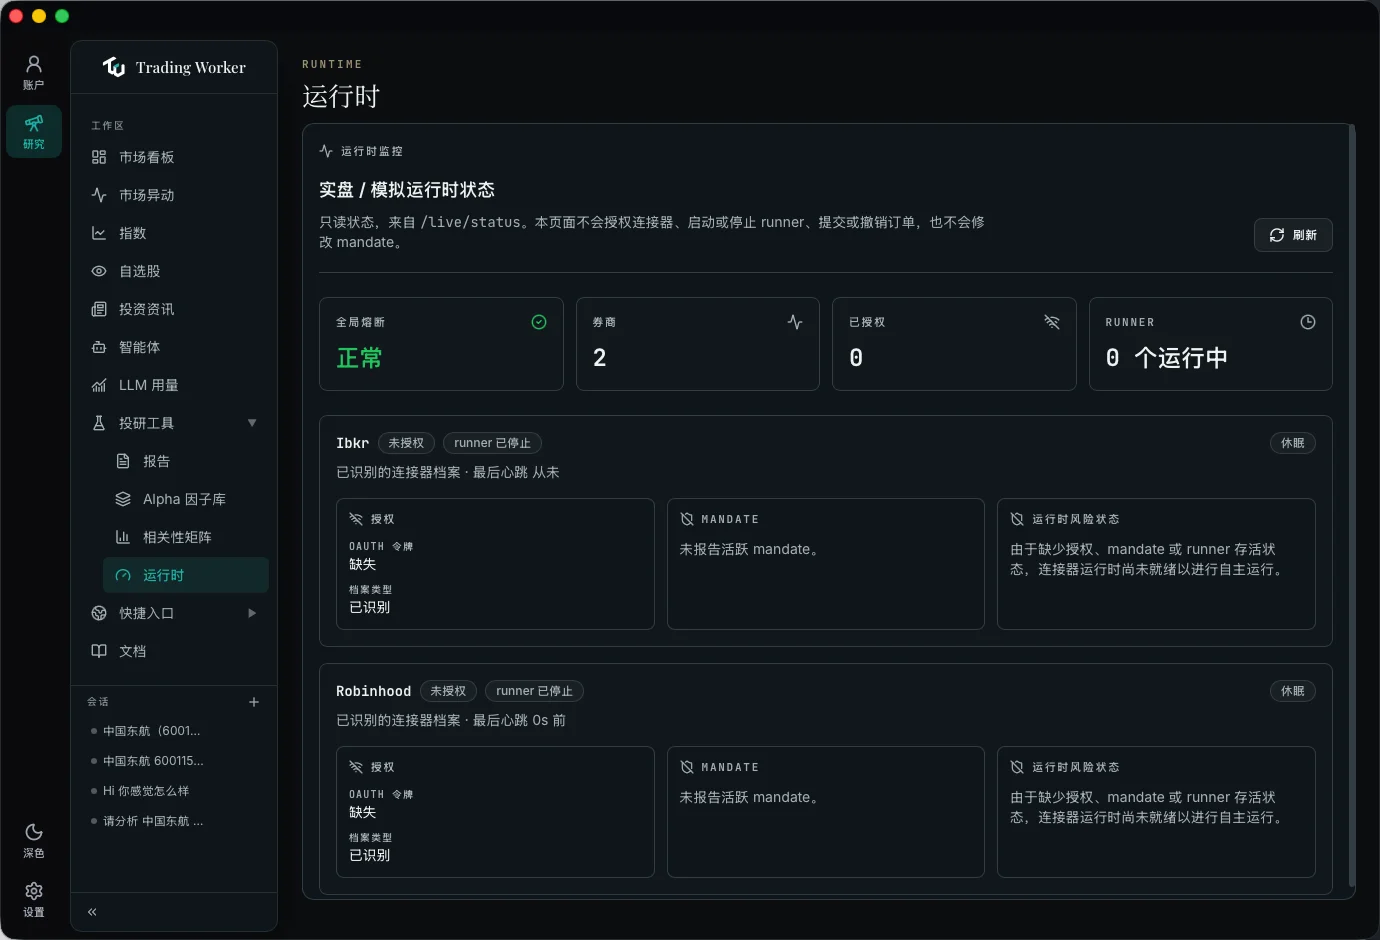The width and height of the screenshot is (1380, 940).
Task: Click the 全局熔断 green check icon
Action: click(539, 322)
